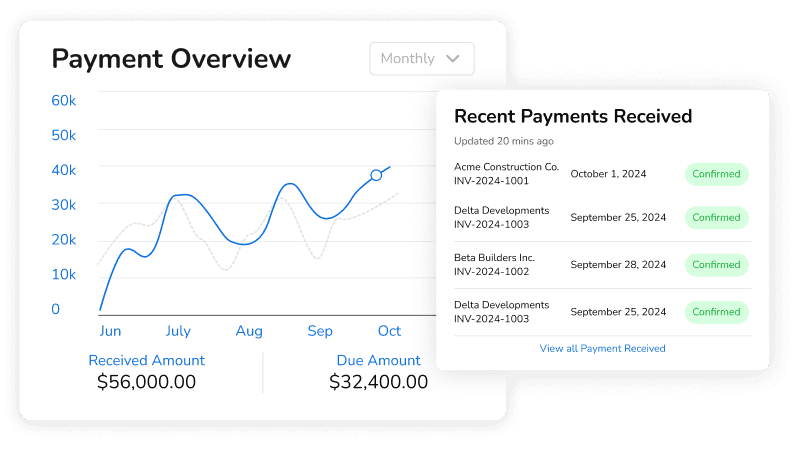Click invoice number INV-2024-1002
The image size is (799, 450).
492,272
